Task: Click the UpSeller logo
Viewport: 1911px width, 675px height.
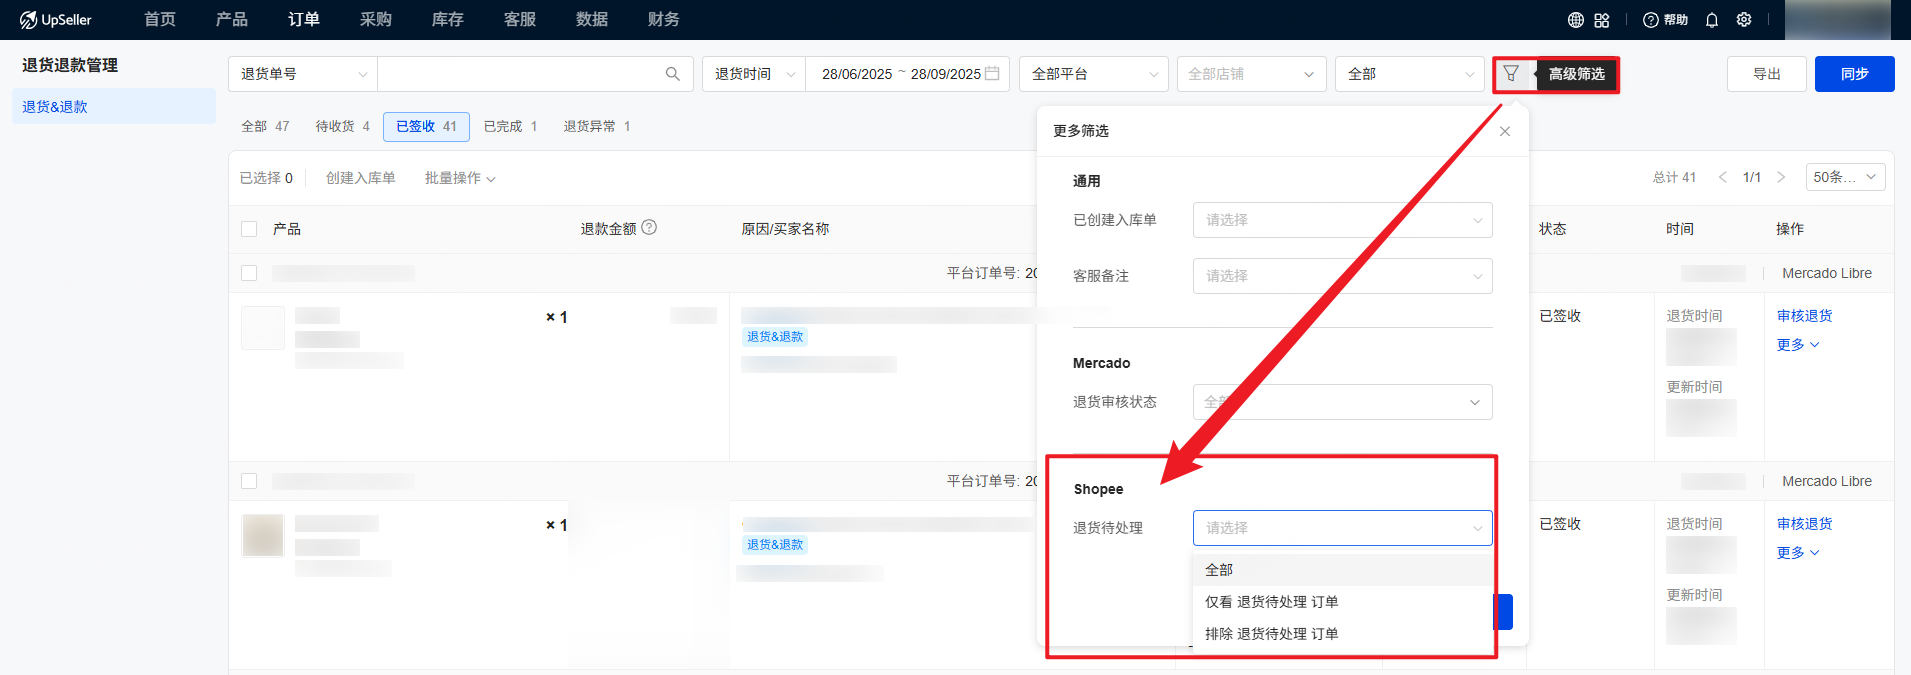Action: tap(56, 20)
